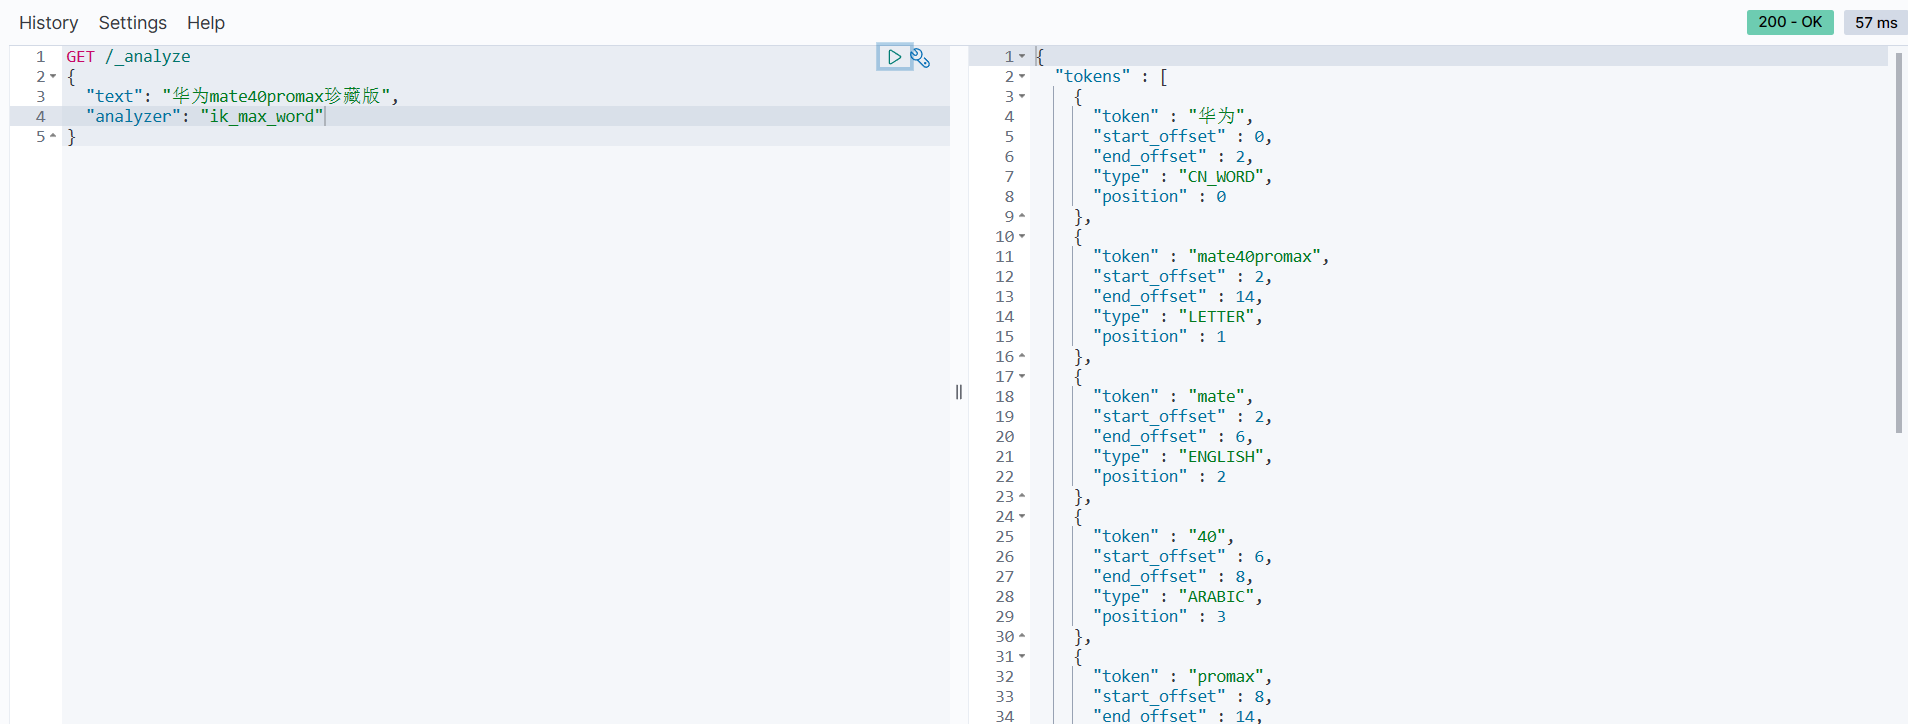The height and width of the screenshot is (724, 1908).
Task: Click the 57 ms response time badge
Action: tap(1875, 22)
